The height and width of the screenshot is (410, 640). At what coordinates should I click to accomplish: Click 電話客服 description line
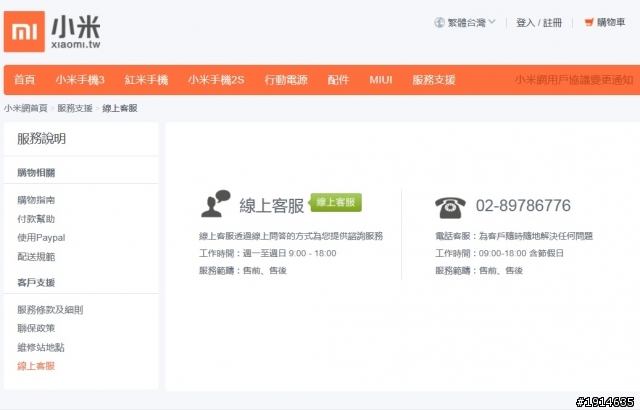pos(514,236)
